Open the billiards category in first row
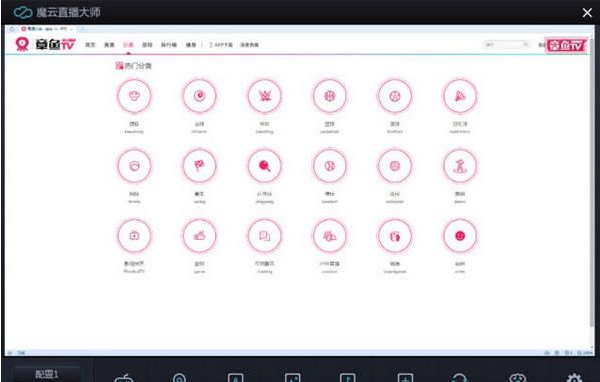 tap(199, 96)
